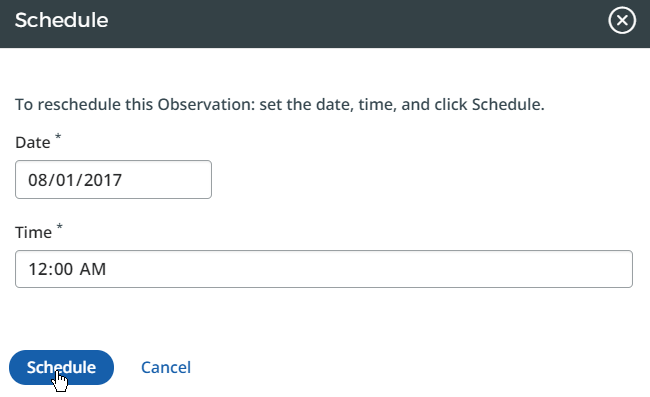Viewport: 650px width, 397px height.
Task: Select the minutes 00 in the time field
Action: tap(63, 269)
